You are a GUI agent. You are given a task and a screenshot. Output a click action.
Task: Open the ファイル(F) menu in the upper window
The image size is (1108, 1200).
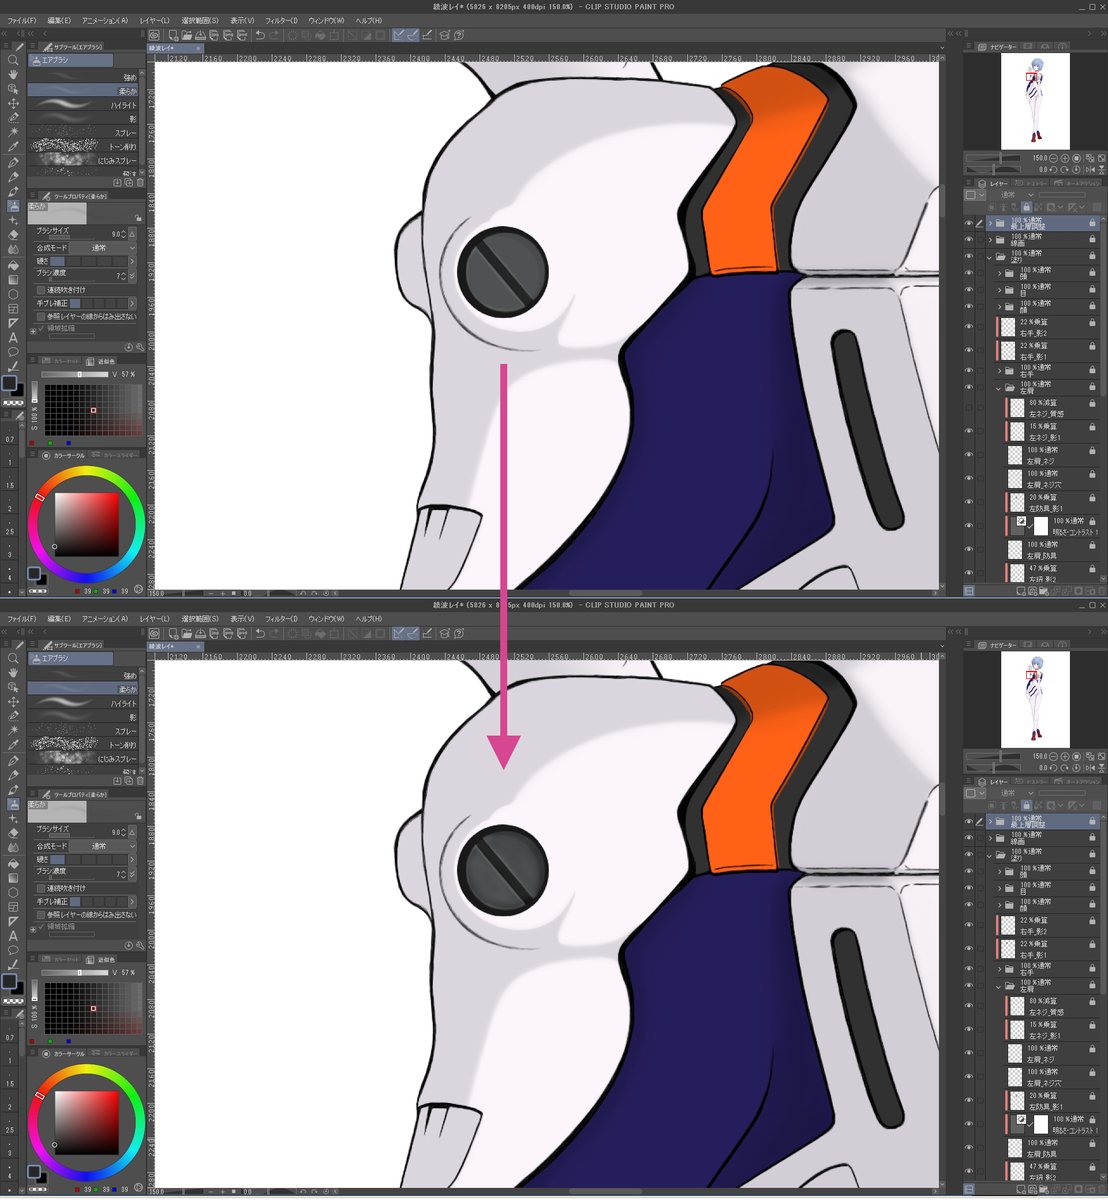(21, 20)
